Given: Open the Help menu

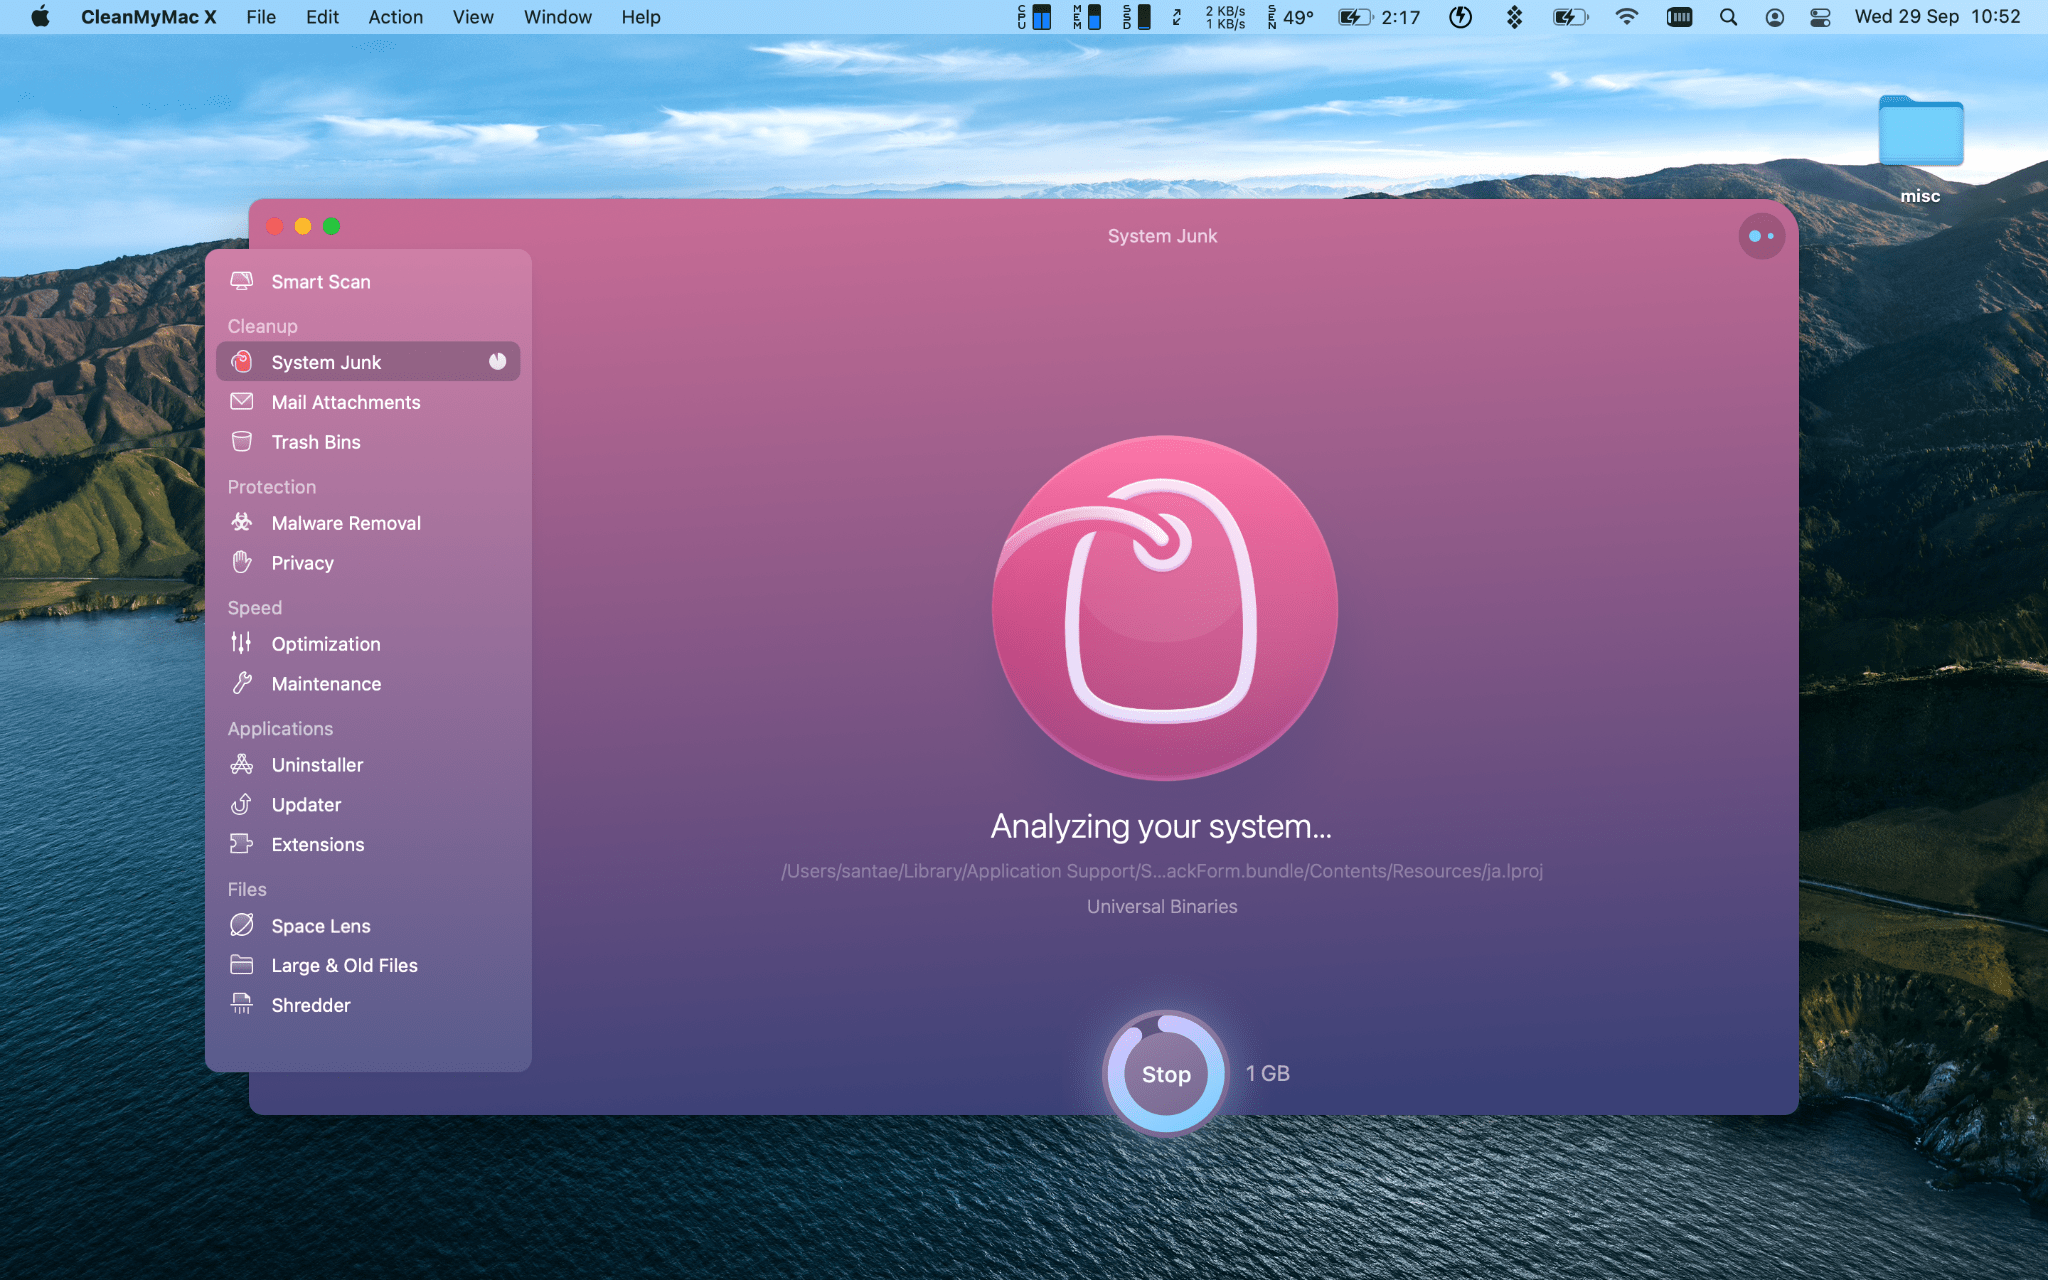Looking at the screenshot, I should click(x=641, y=17).
